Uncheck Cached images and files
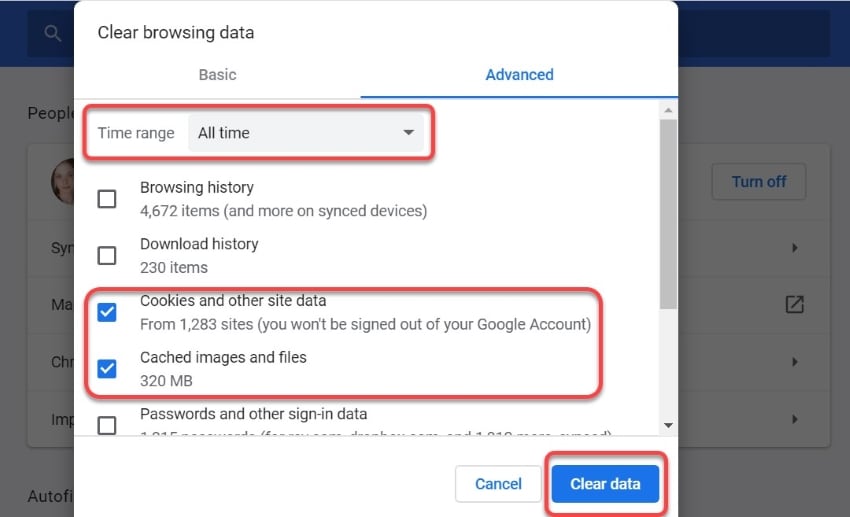 pos(107,369)
